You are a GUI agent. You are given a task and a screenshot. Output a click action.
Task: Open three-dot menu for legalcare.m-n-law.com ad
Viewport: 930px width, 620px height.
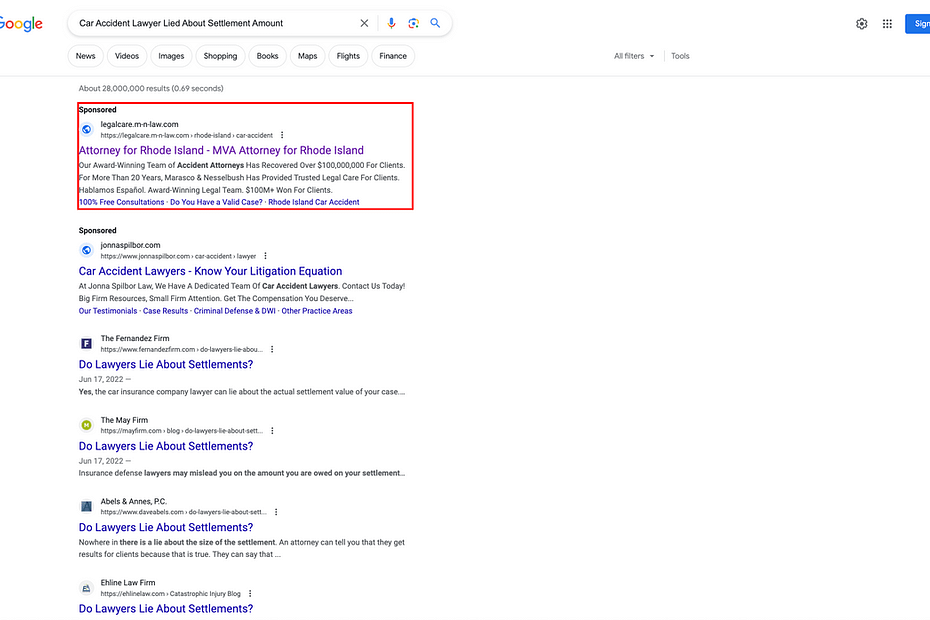(x=282, y=135)
